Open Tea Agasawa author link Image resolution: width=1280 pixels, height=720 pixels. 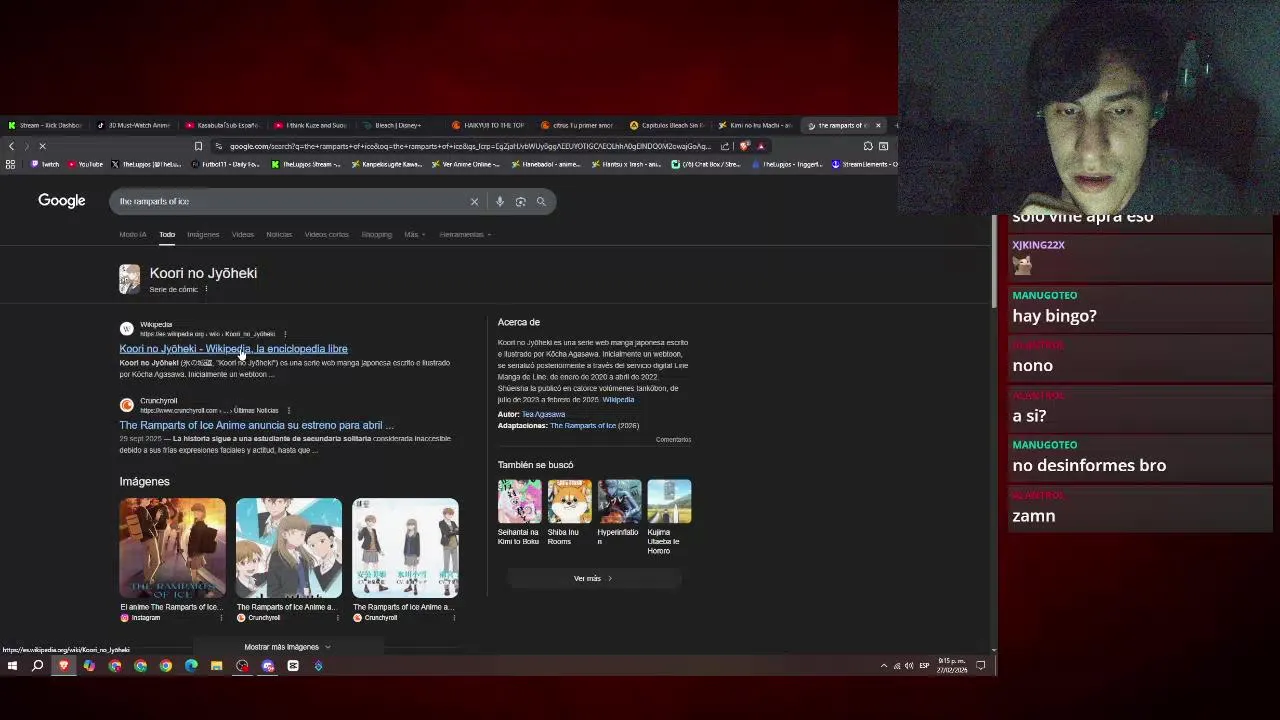tap(544, 414)
